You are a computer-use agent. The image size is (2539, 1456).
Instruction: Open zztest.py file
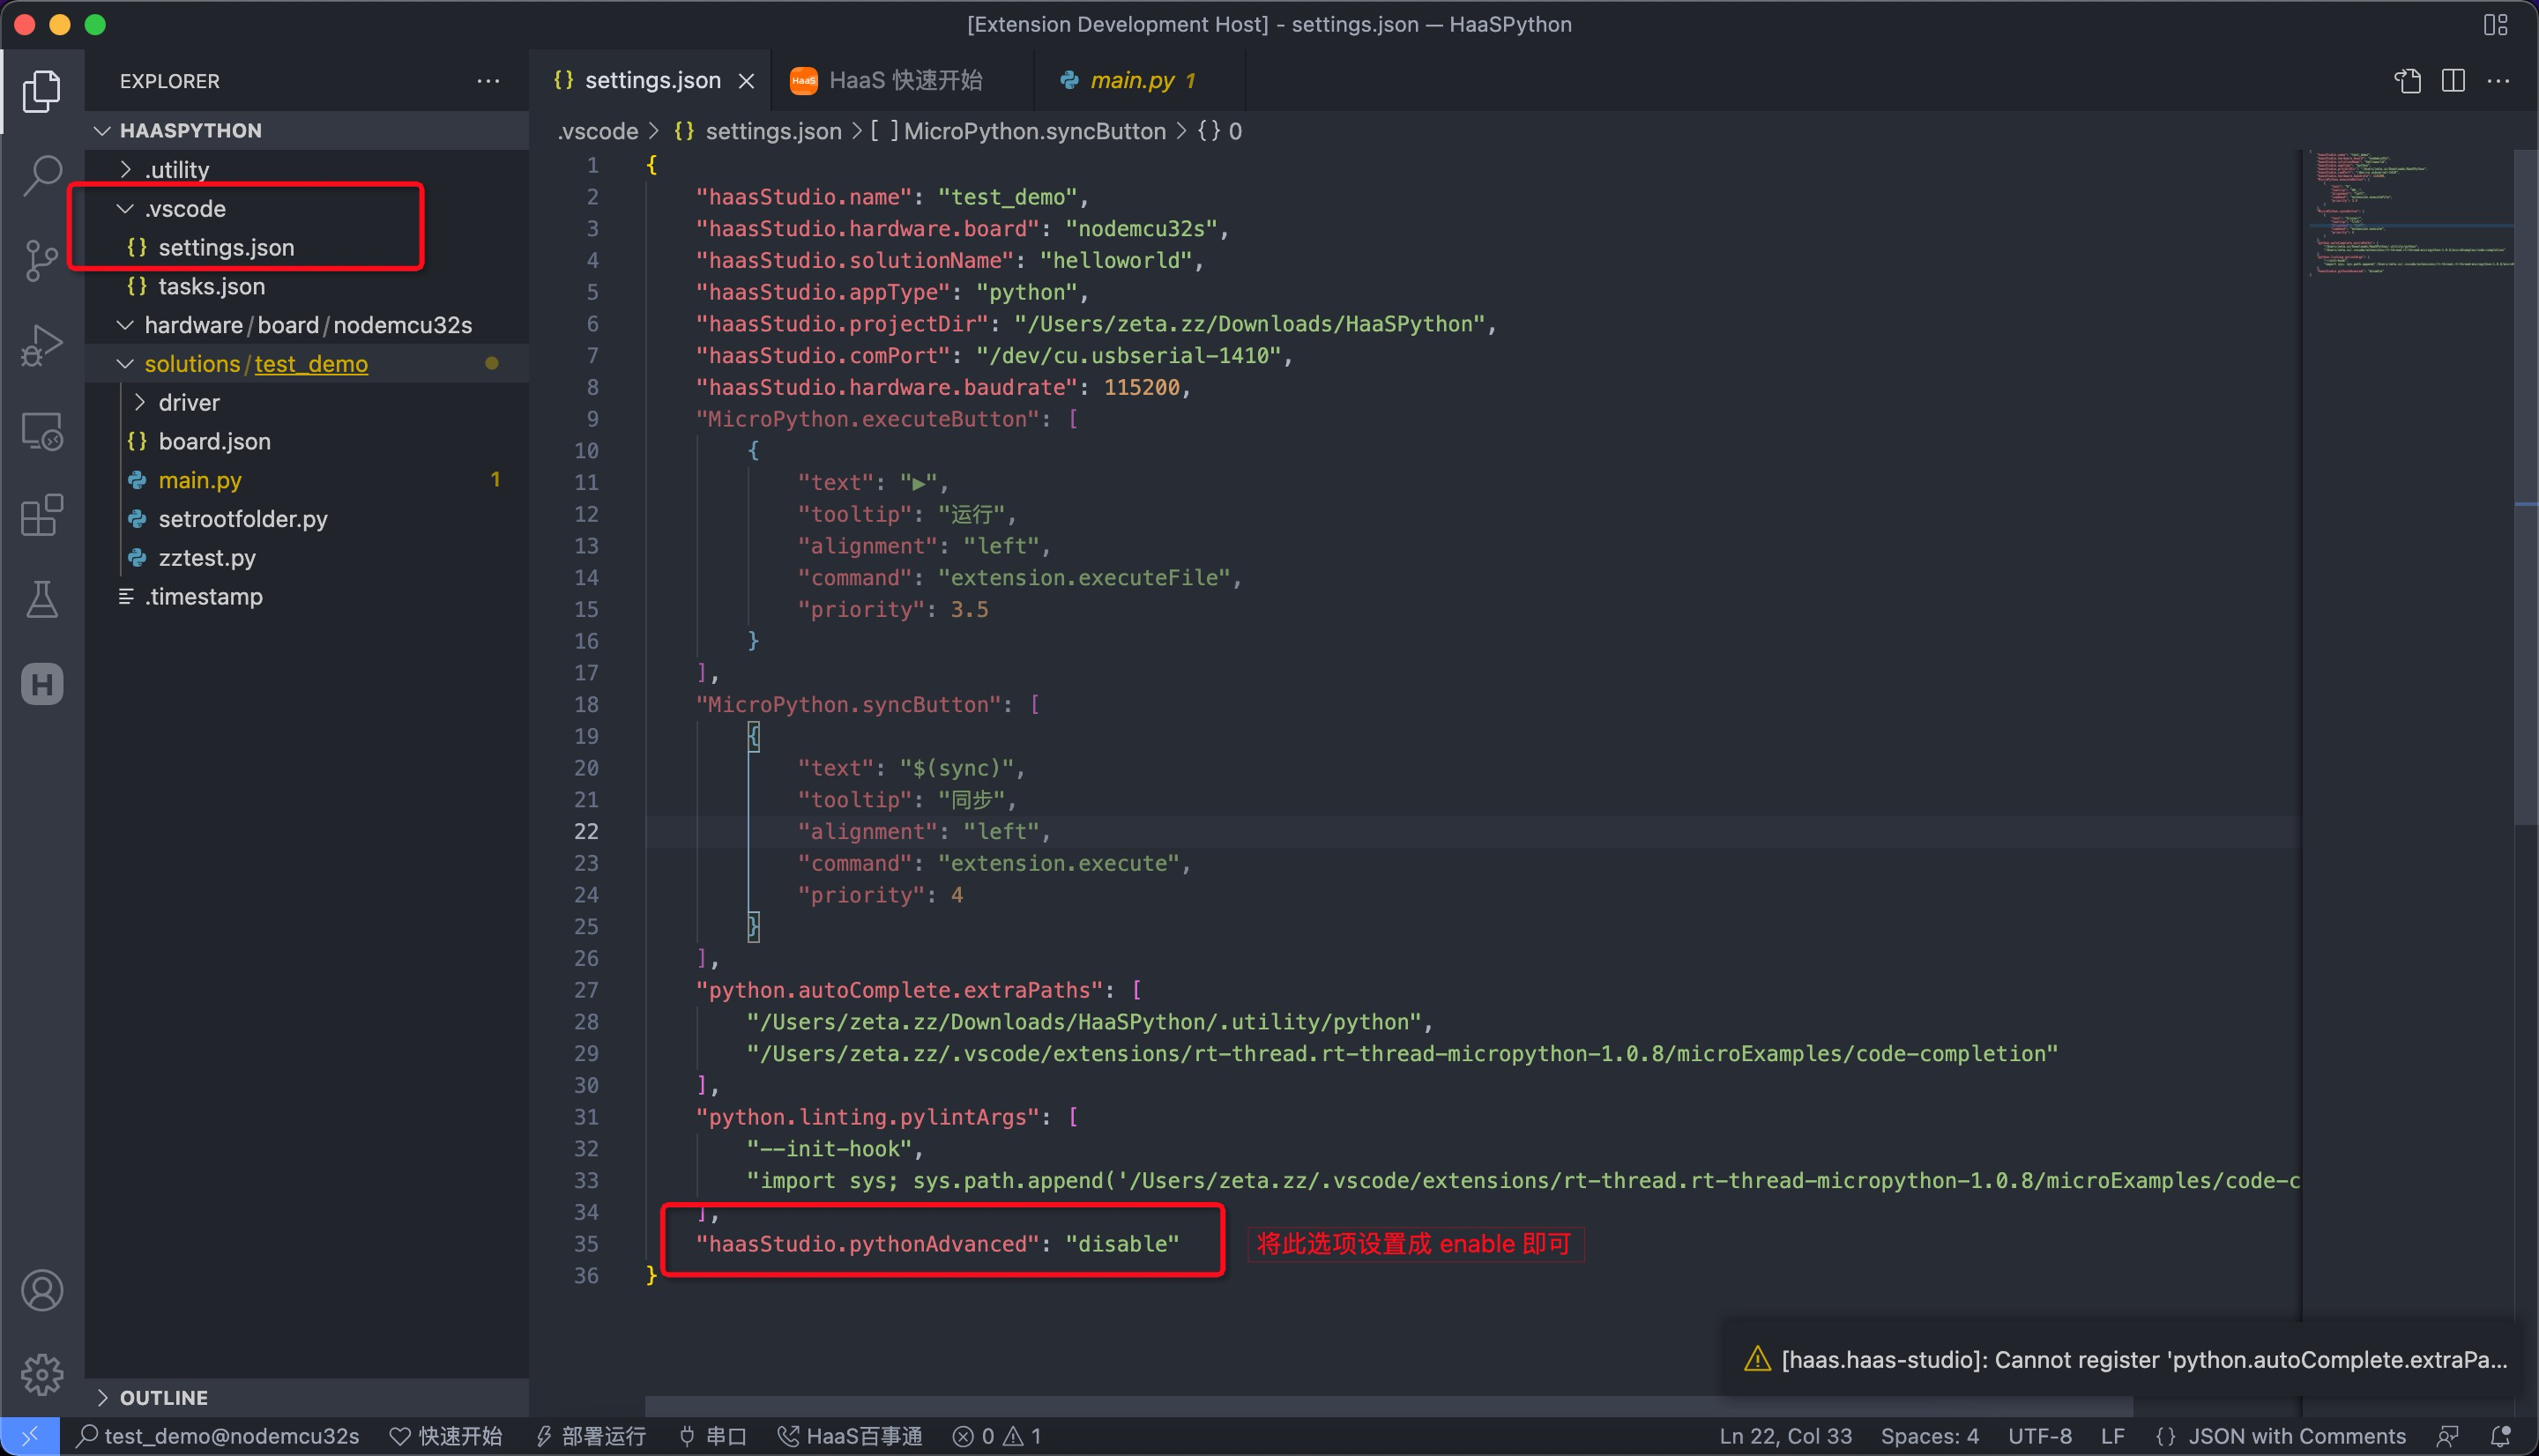click(x=306, y=558)
